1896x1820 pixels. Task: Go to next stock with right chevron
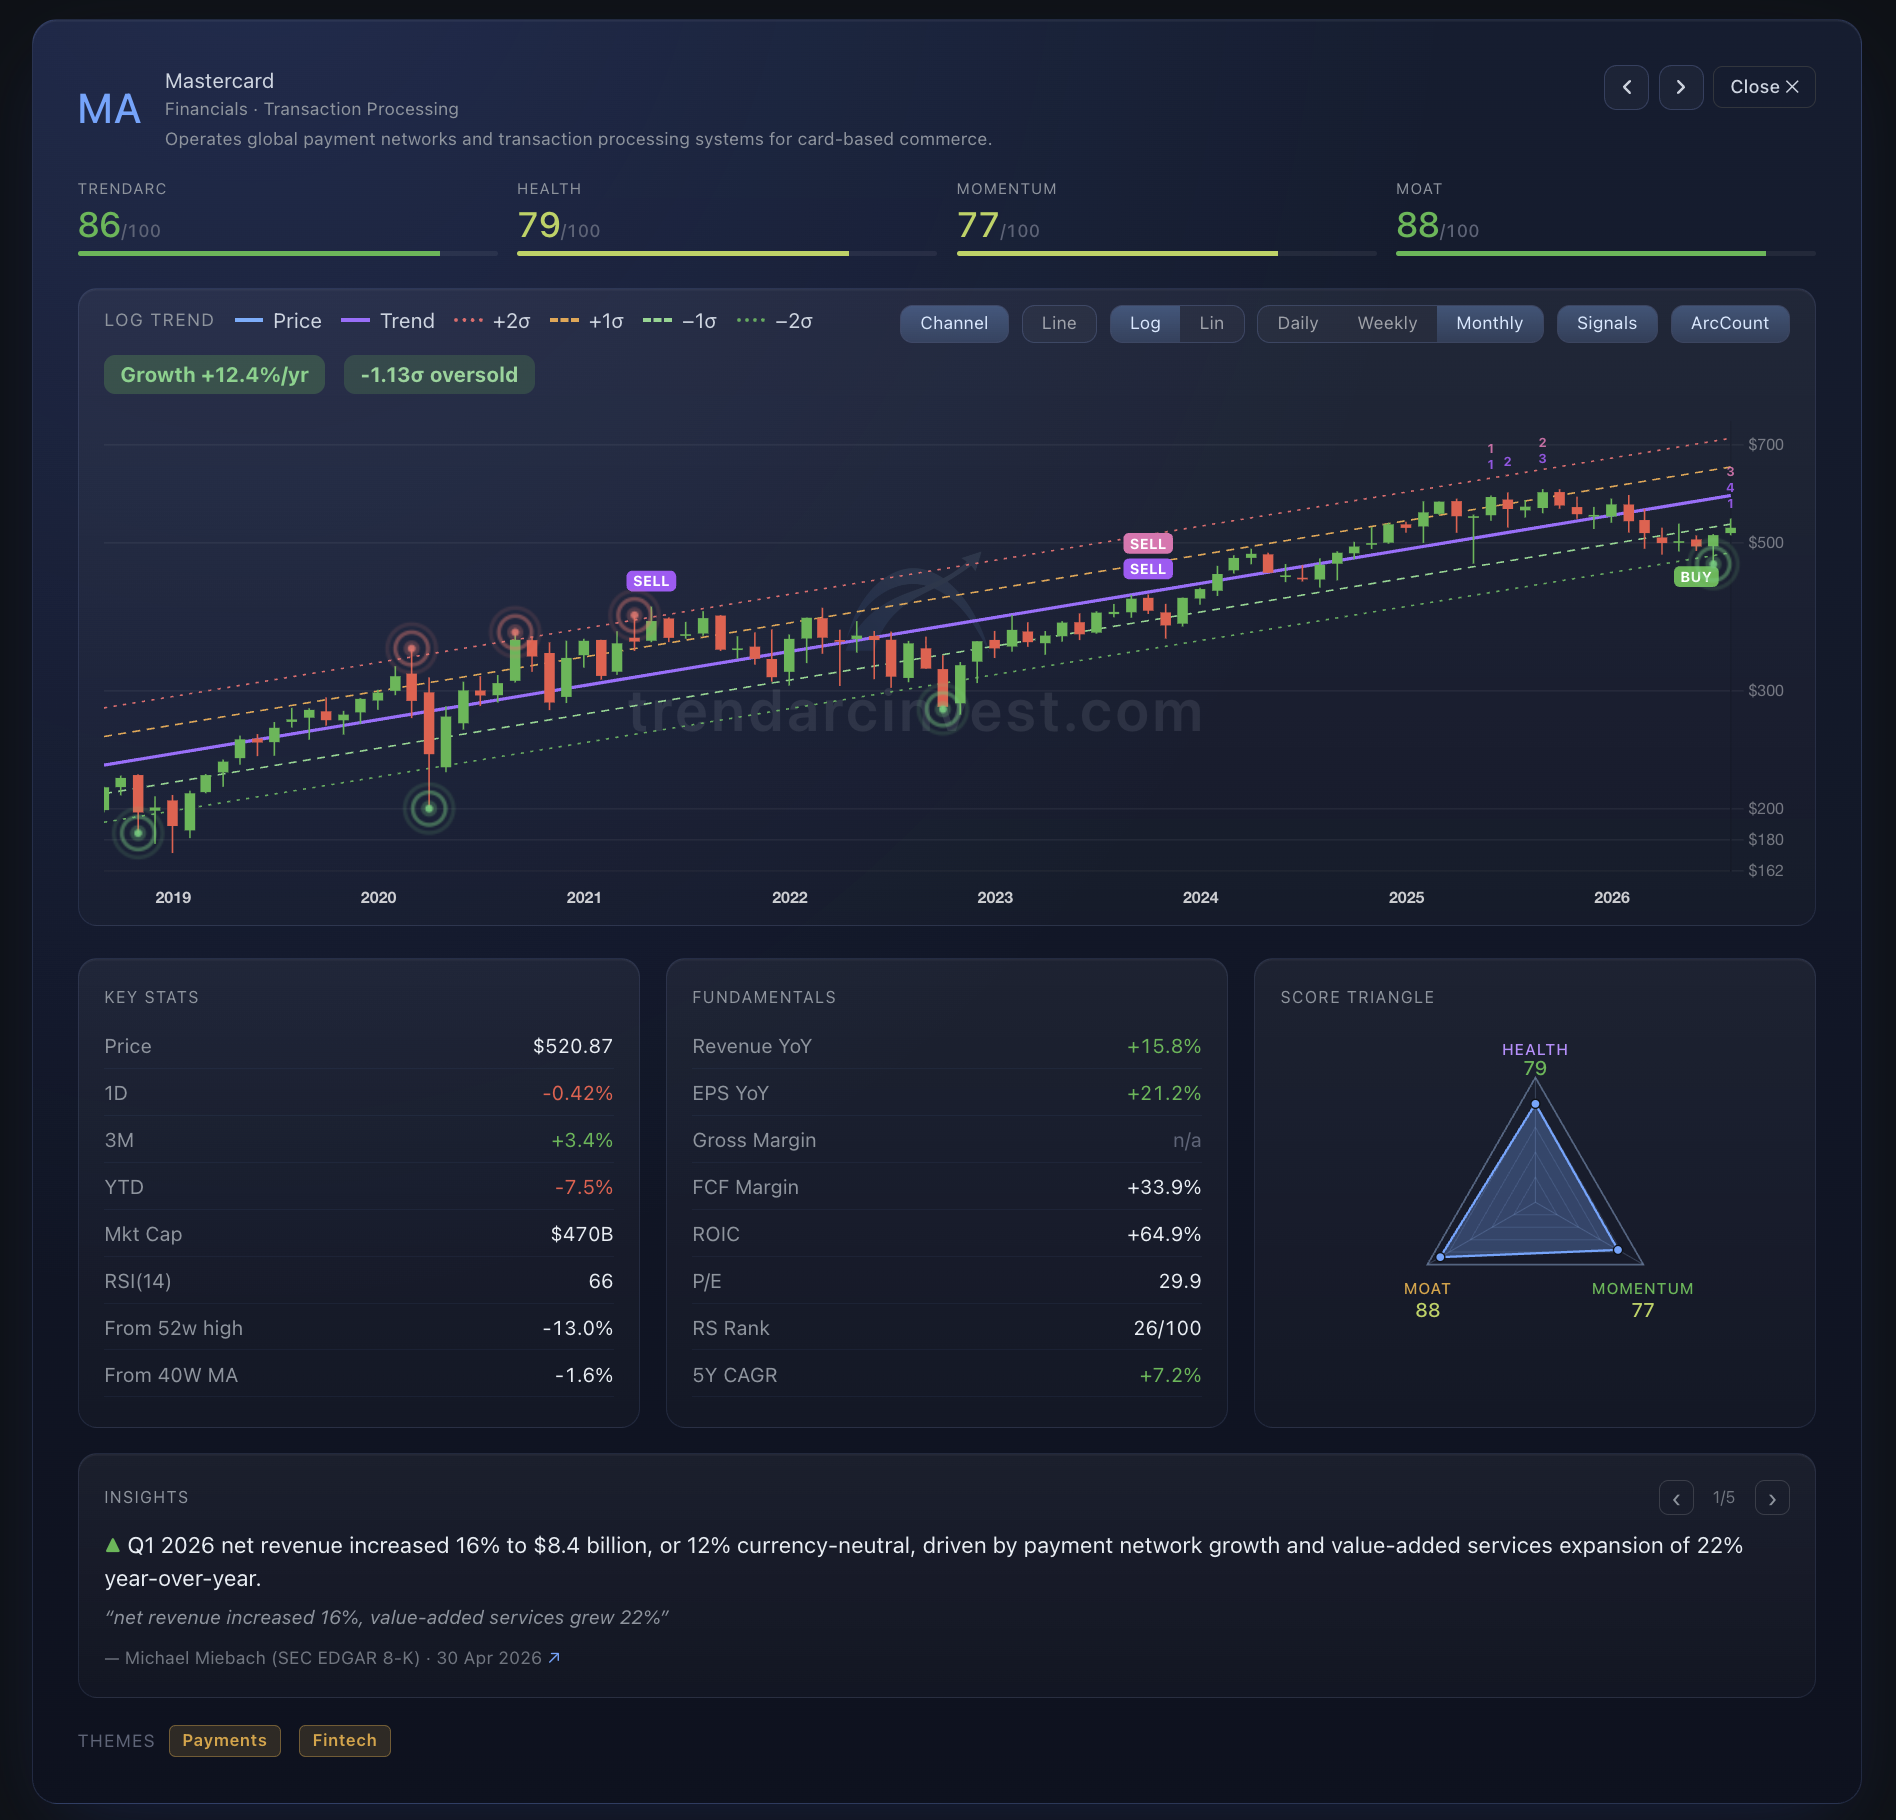1681,87
